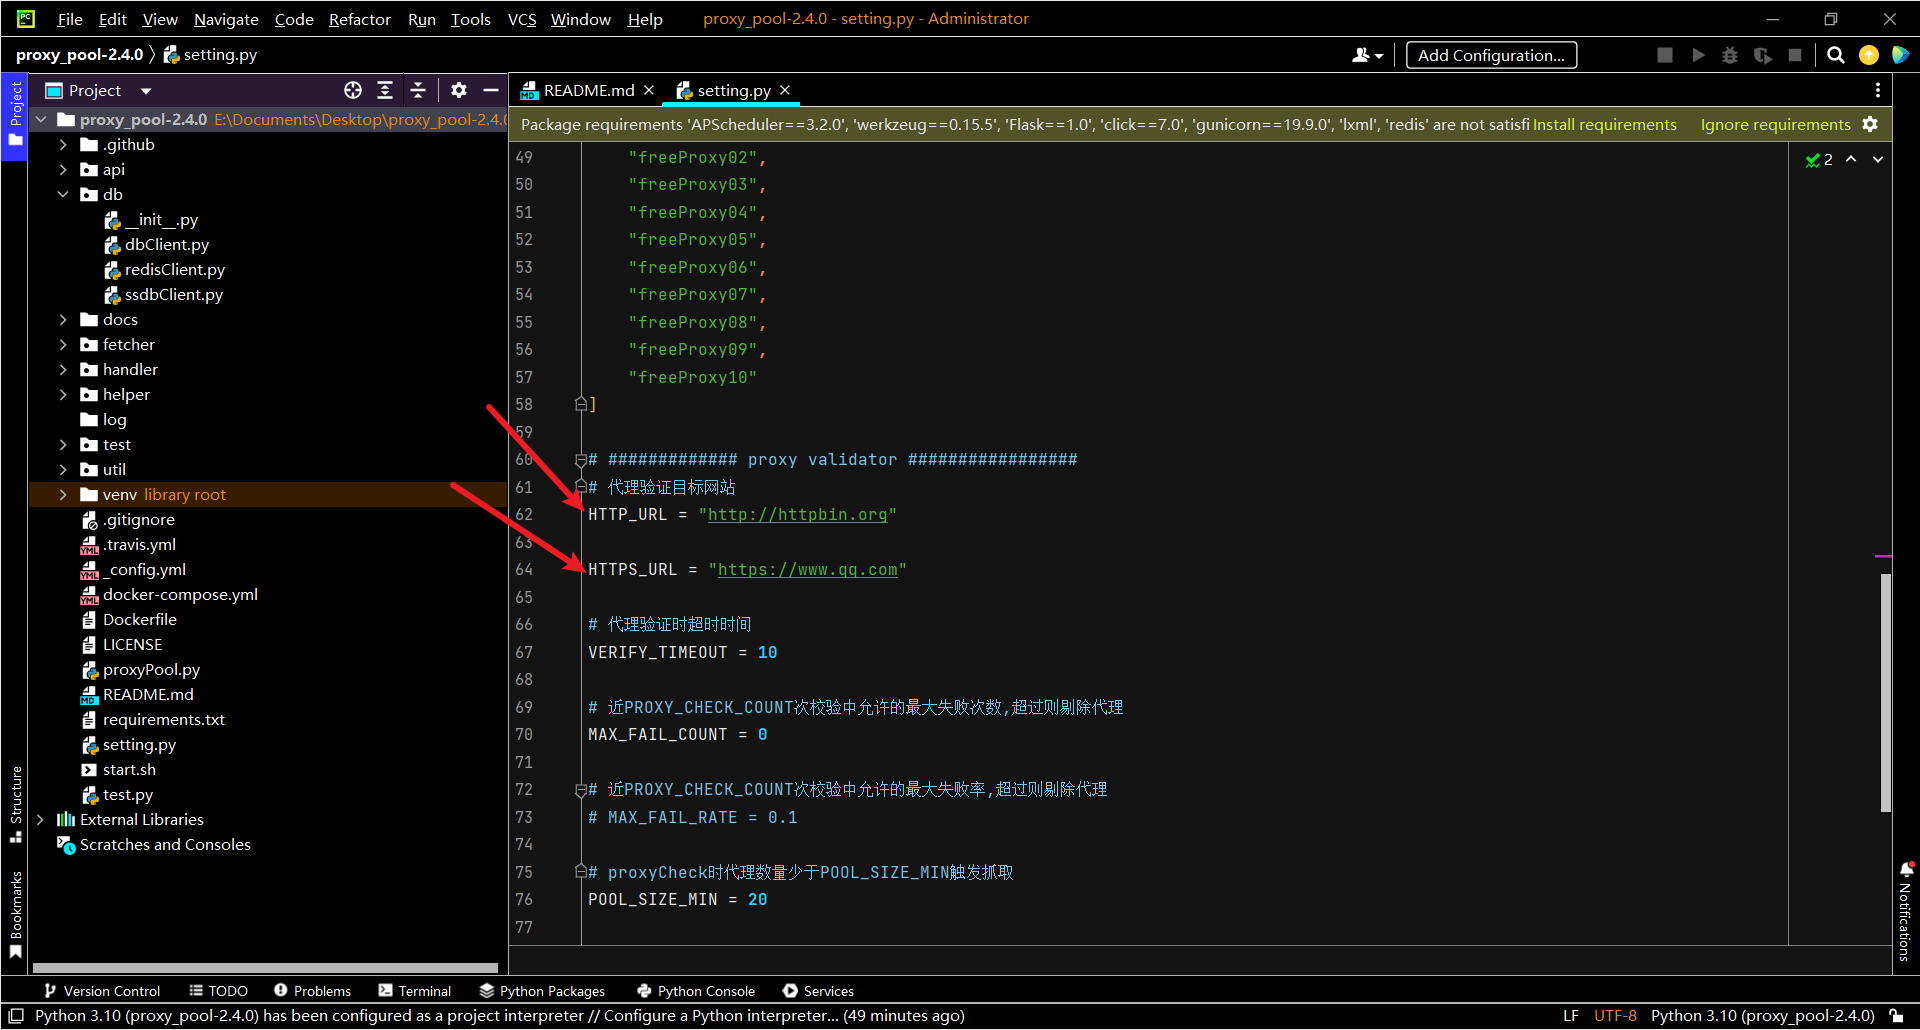Click Ignore requirements link
Image resolution: width=1920 pixels, height=1030 pixels.
1775,124
